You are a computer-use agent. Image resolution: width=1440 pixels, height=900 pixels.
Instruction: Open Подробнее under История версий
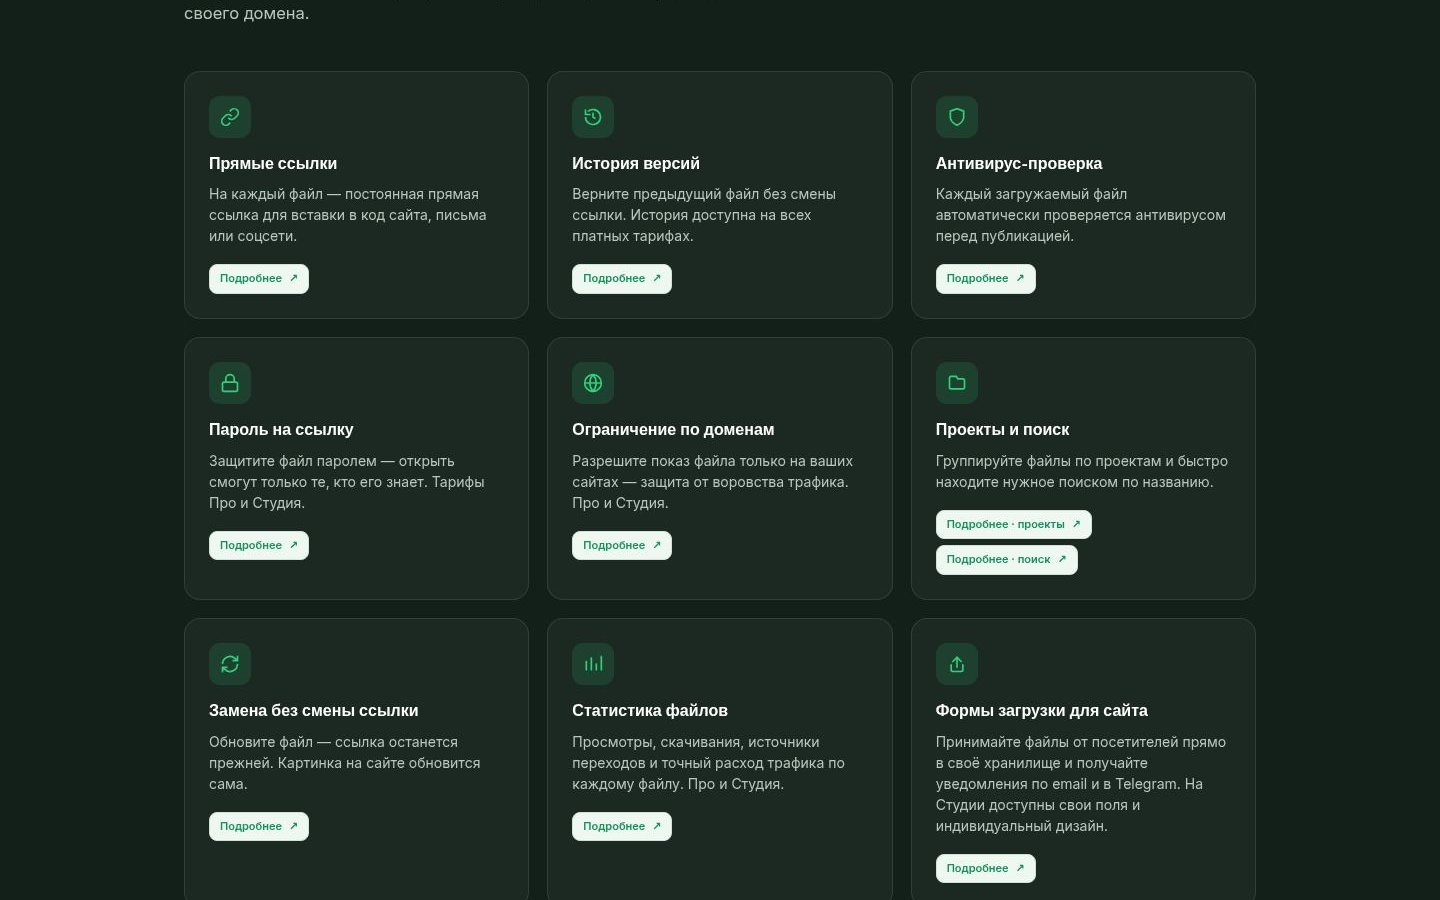click(x=622, y=279)
